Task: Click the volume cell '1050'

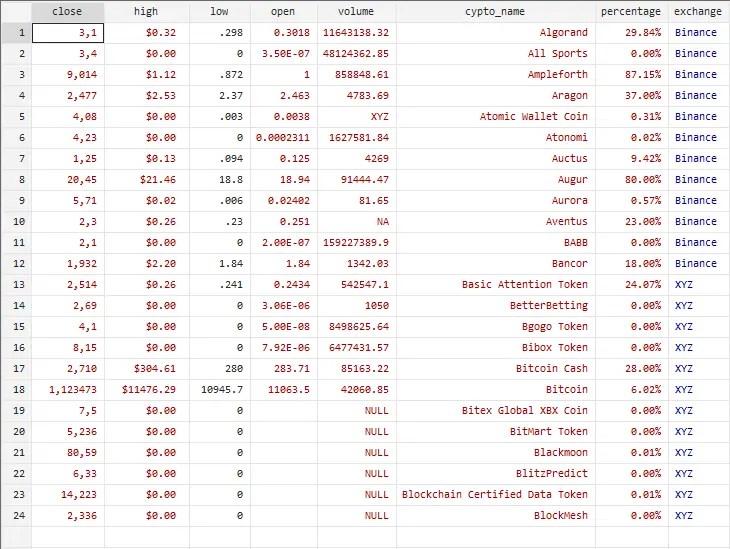Action: [357, 305]
